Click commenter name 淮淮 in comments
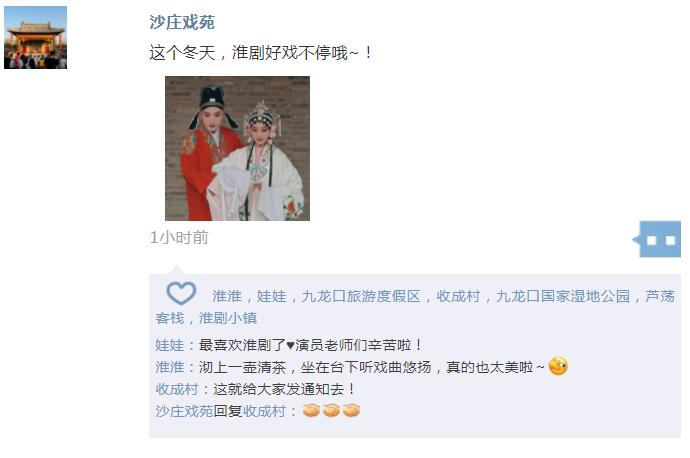Image resolution: width=690 pixels, height=458 pixels. (x=169, y=367)
